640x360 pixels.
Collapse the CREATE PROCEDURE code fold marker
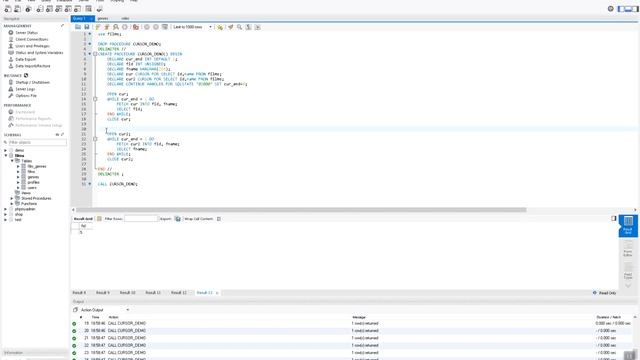pos(95,54)
